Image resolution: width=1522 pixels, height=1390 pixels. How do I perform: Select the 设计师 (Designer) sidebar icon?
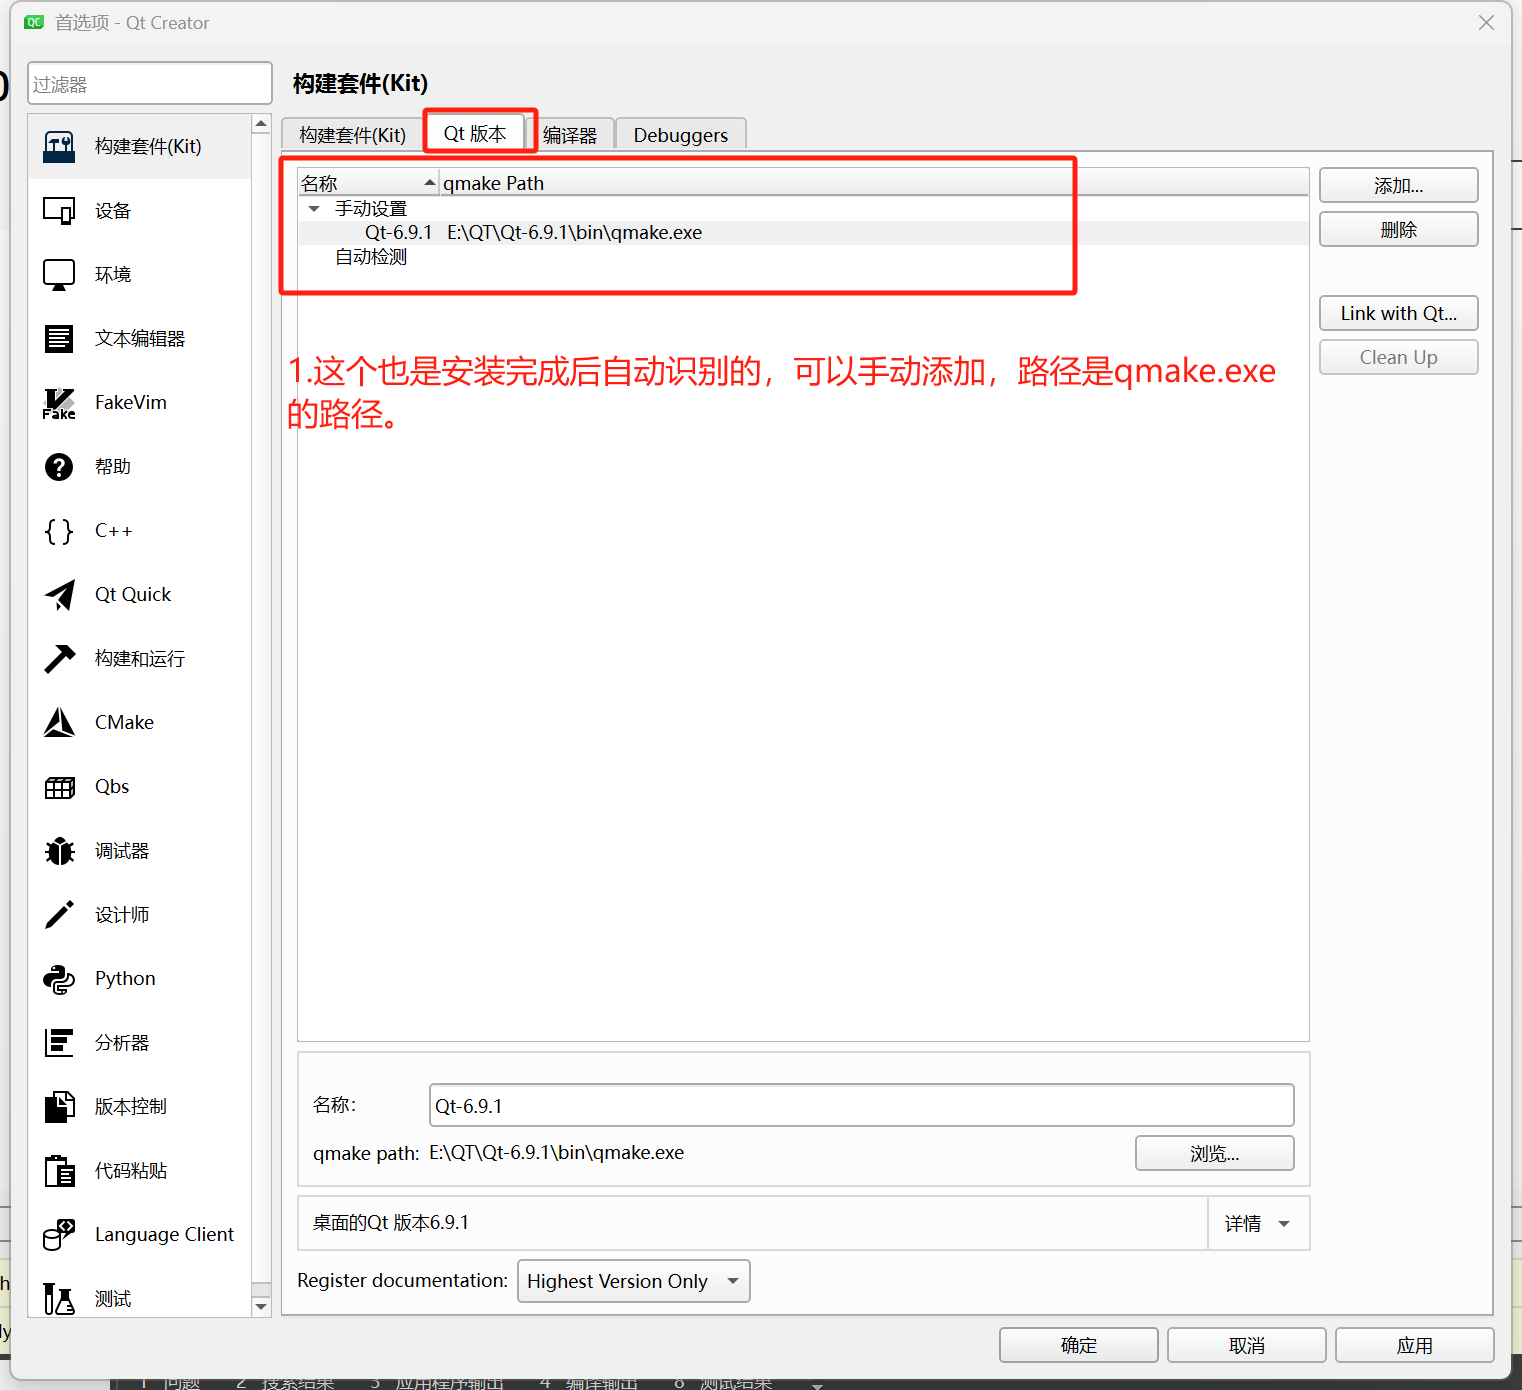click(121, 914)
